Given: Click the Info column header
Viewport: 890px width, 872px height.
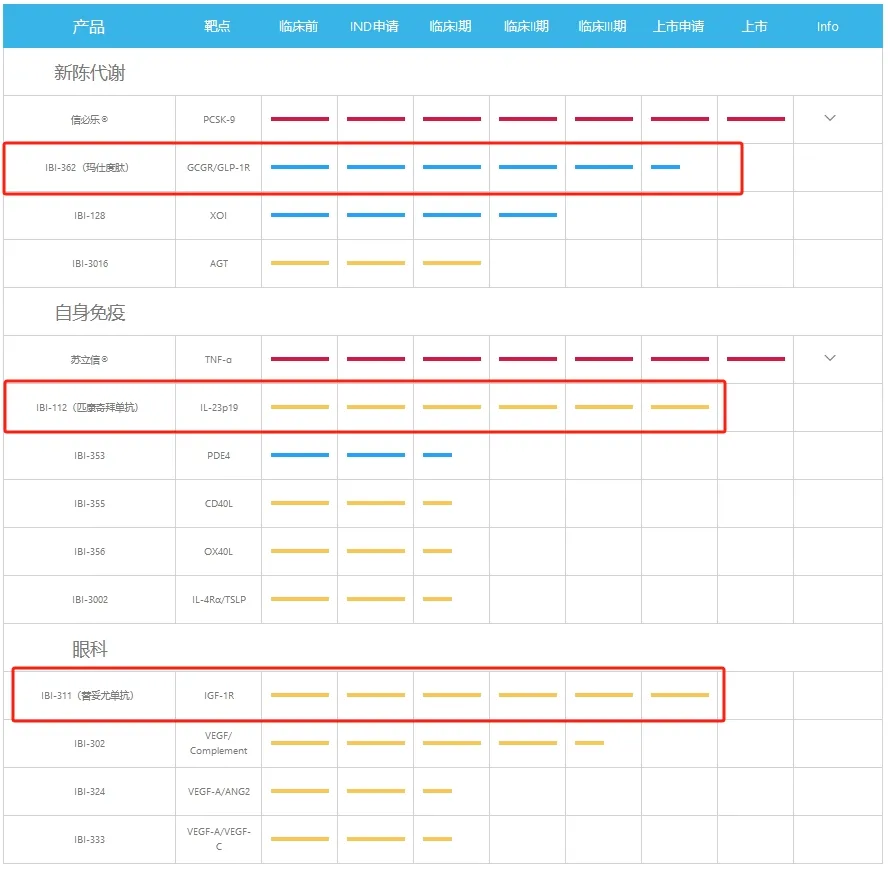Looking at the screenshot, I should (827, 27).
